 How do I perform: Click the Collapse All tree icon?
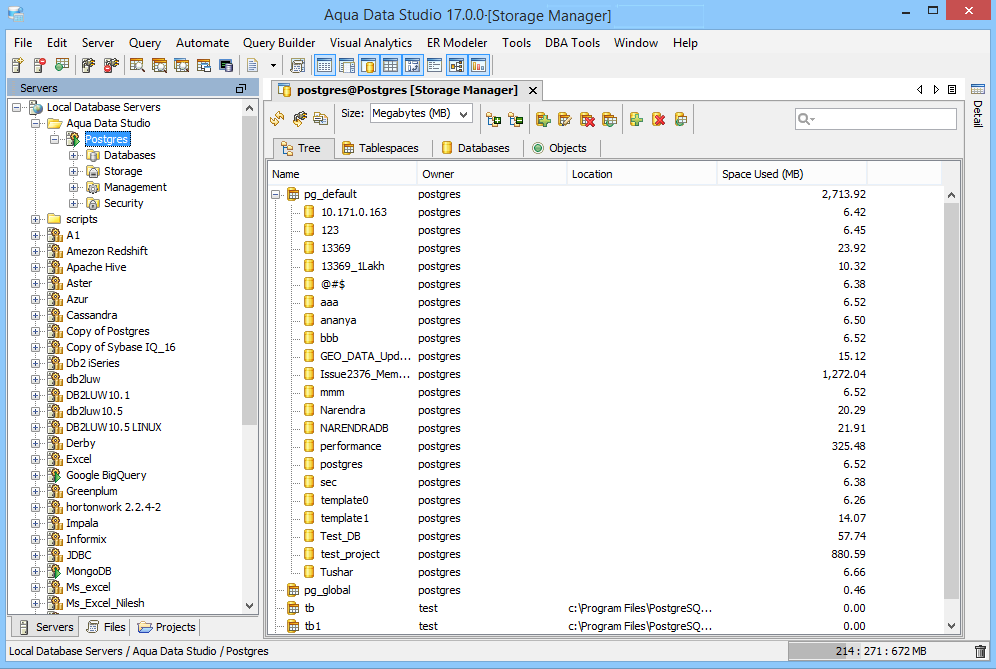[516, 119]
